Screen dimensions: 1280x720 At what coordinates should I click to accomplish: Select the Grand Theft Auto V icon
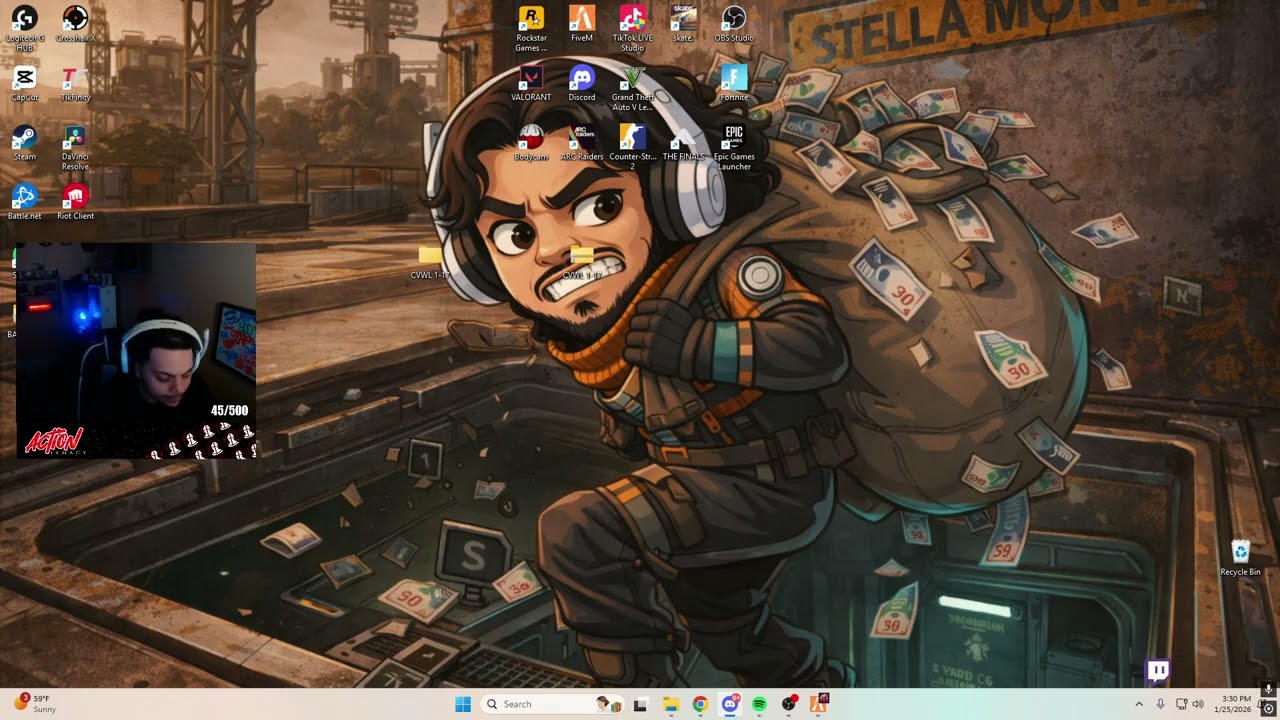tap(632, 89)
